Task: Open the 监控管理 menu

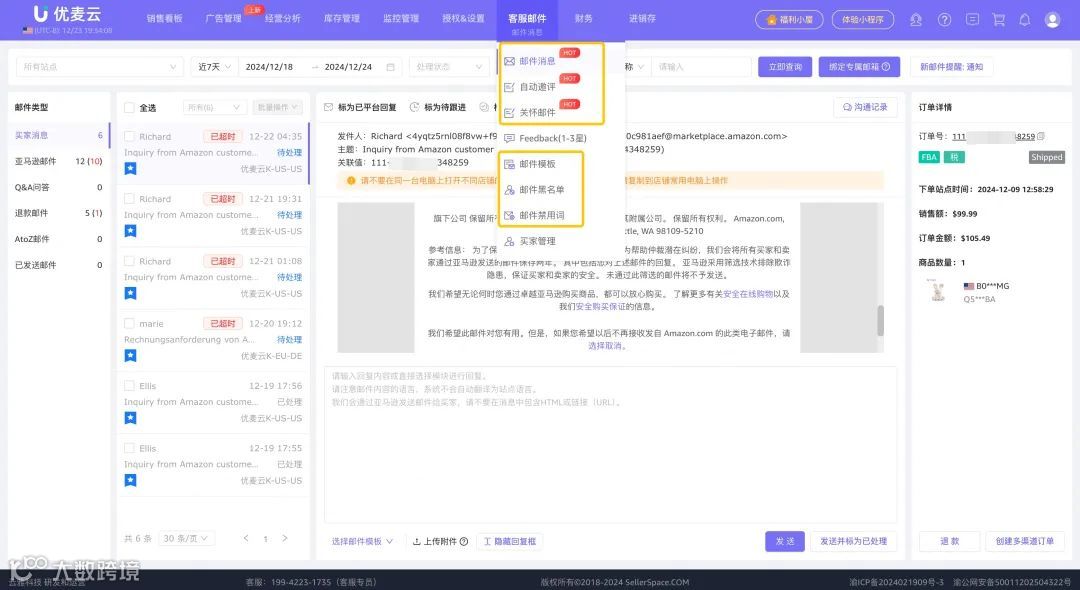Action: 401,19
